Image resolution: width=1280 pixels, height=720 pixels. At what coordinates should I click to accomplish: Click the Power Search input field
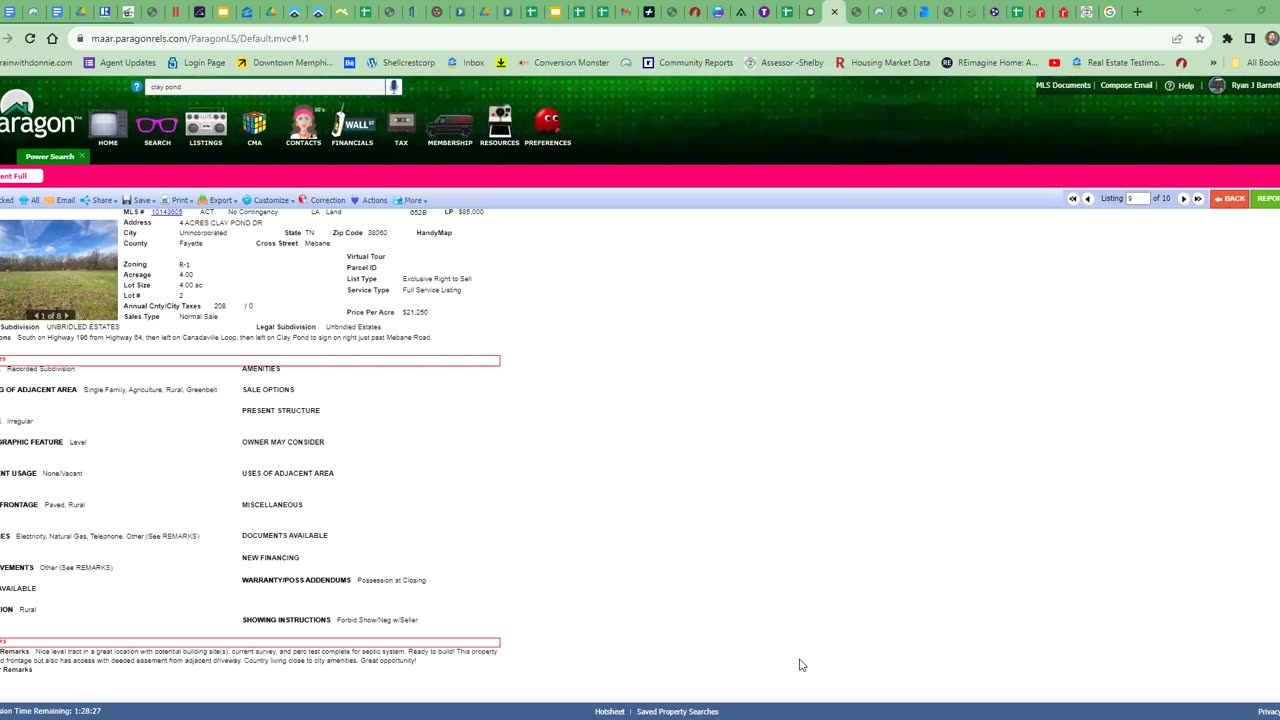[x=266, y=87]
